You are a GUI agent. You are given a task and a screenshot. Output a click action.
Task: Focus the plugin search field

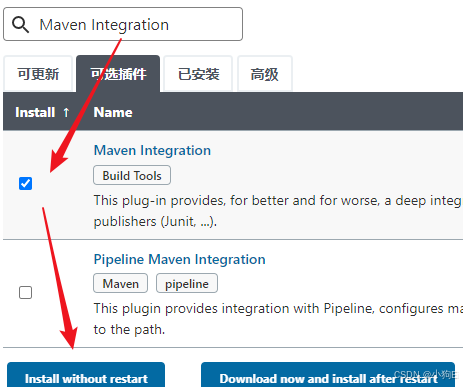123,24
